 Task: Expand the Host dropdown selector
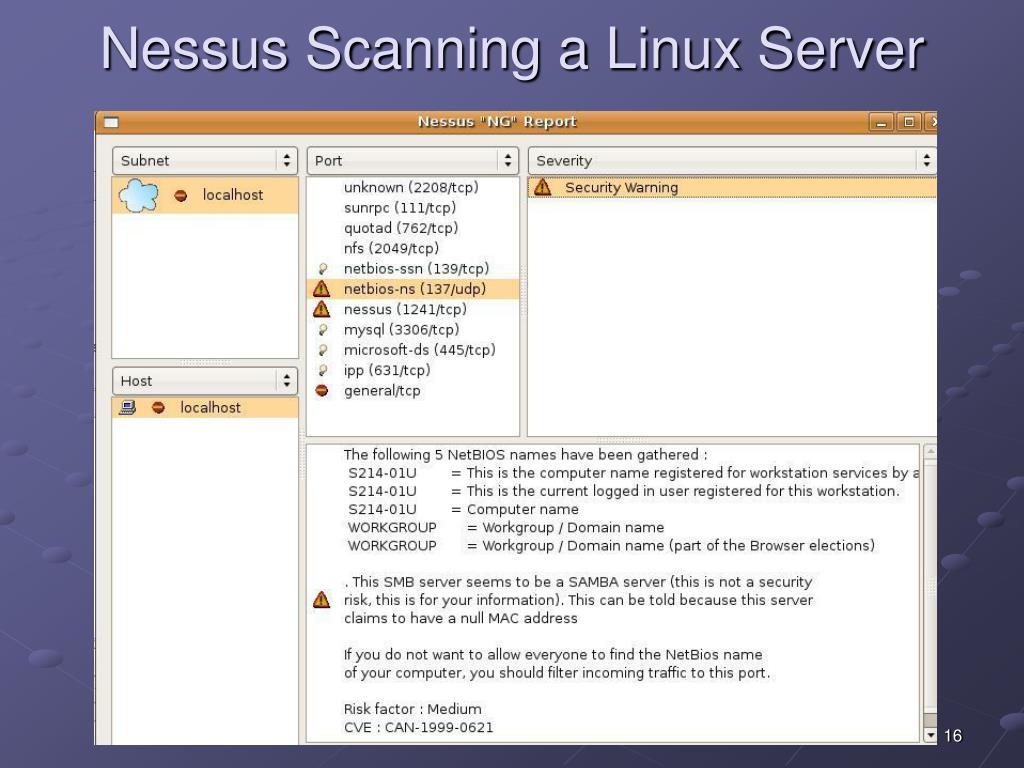(x=204, y=381)
